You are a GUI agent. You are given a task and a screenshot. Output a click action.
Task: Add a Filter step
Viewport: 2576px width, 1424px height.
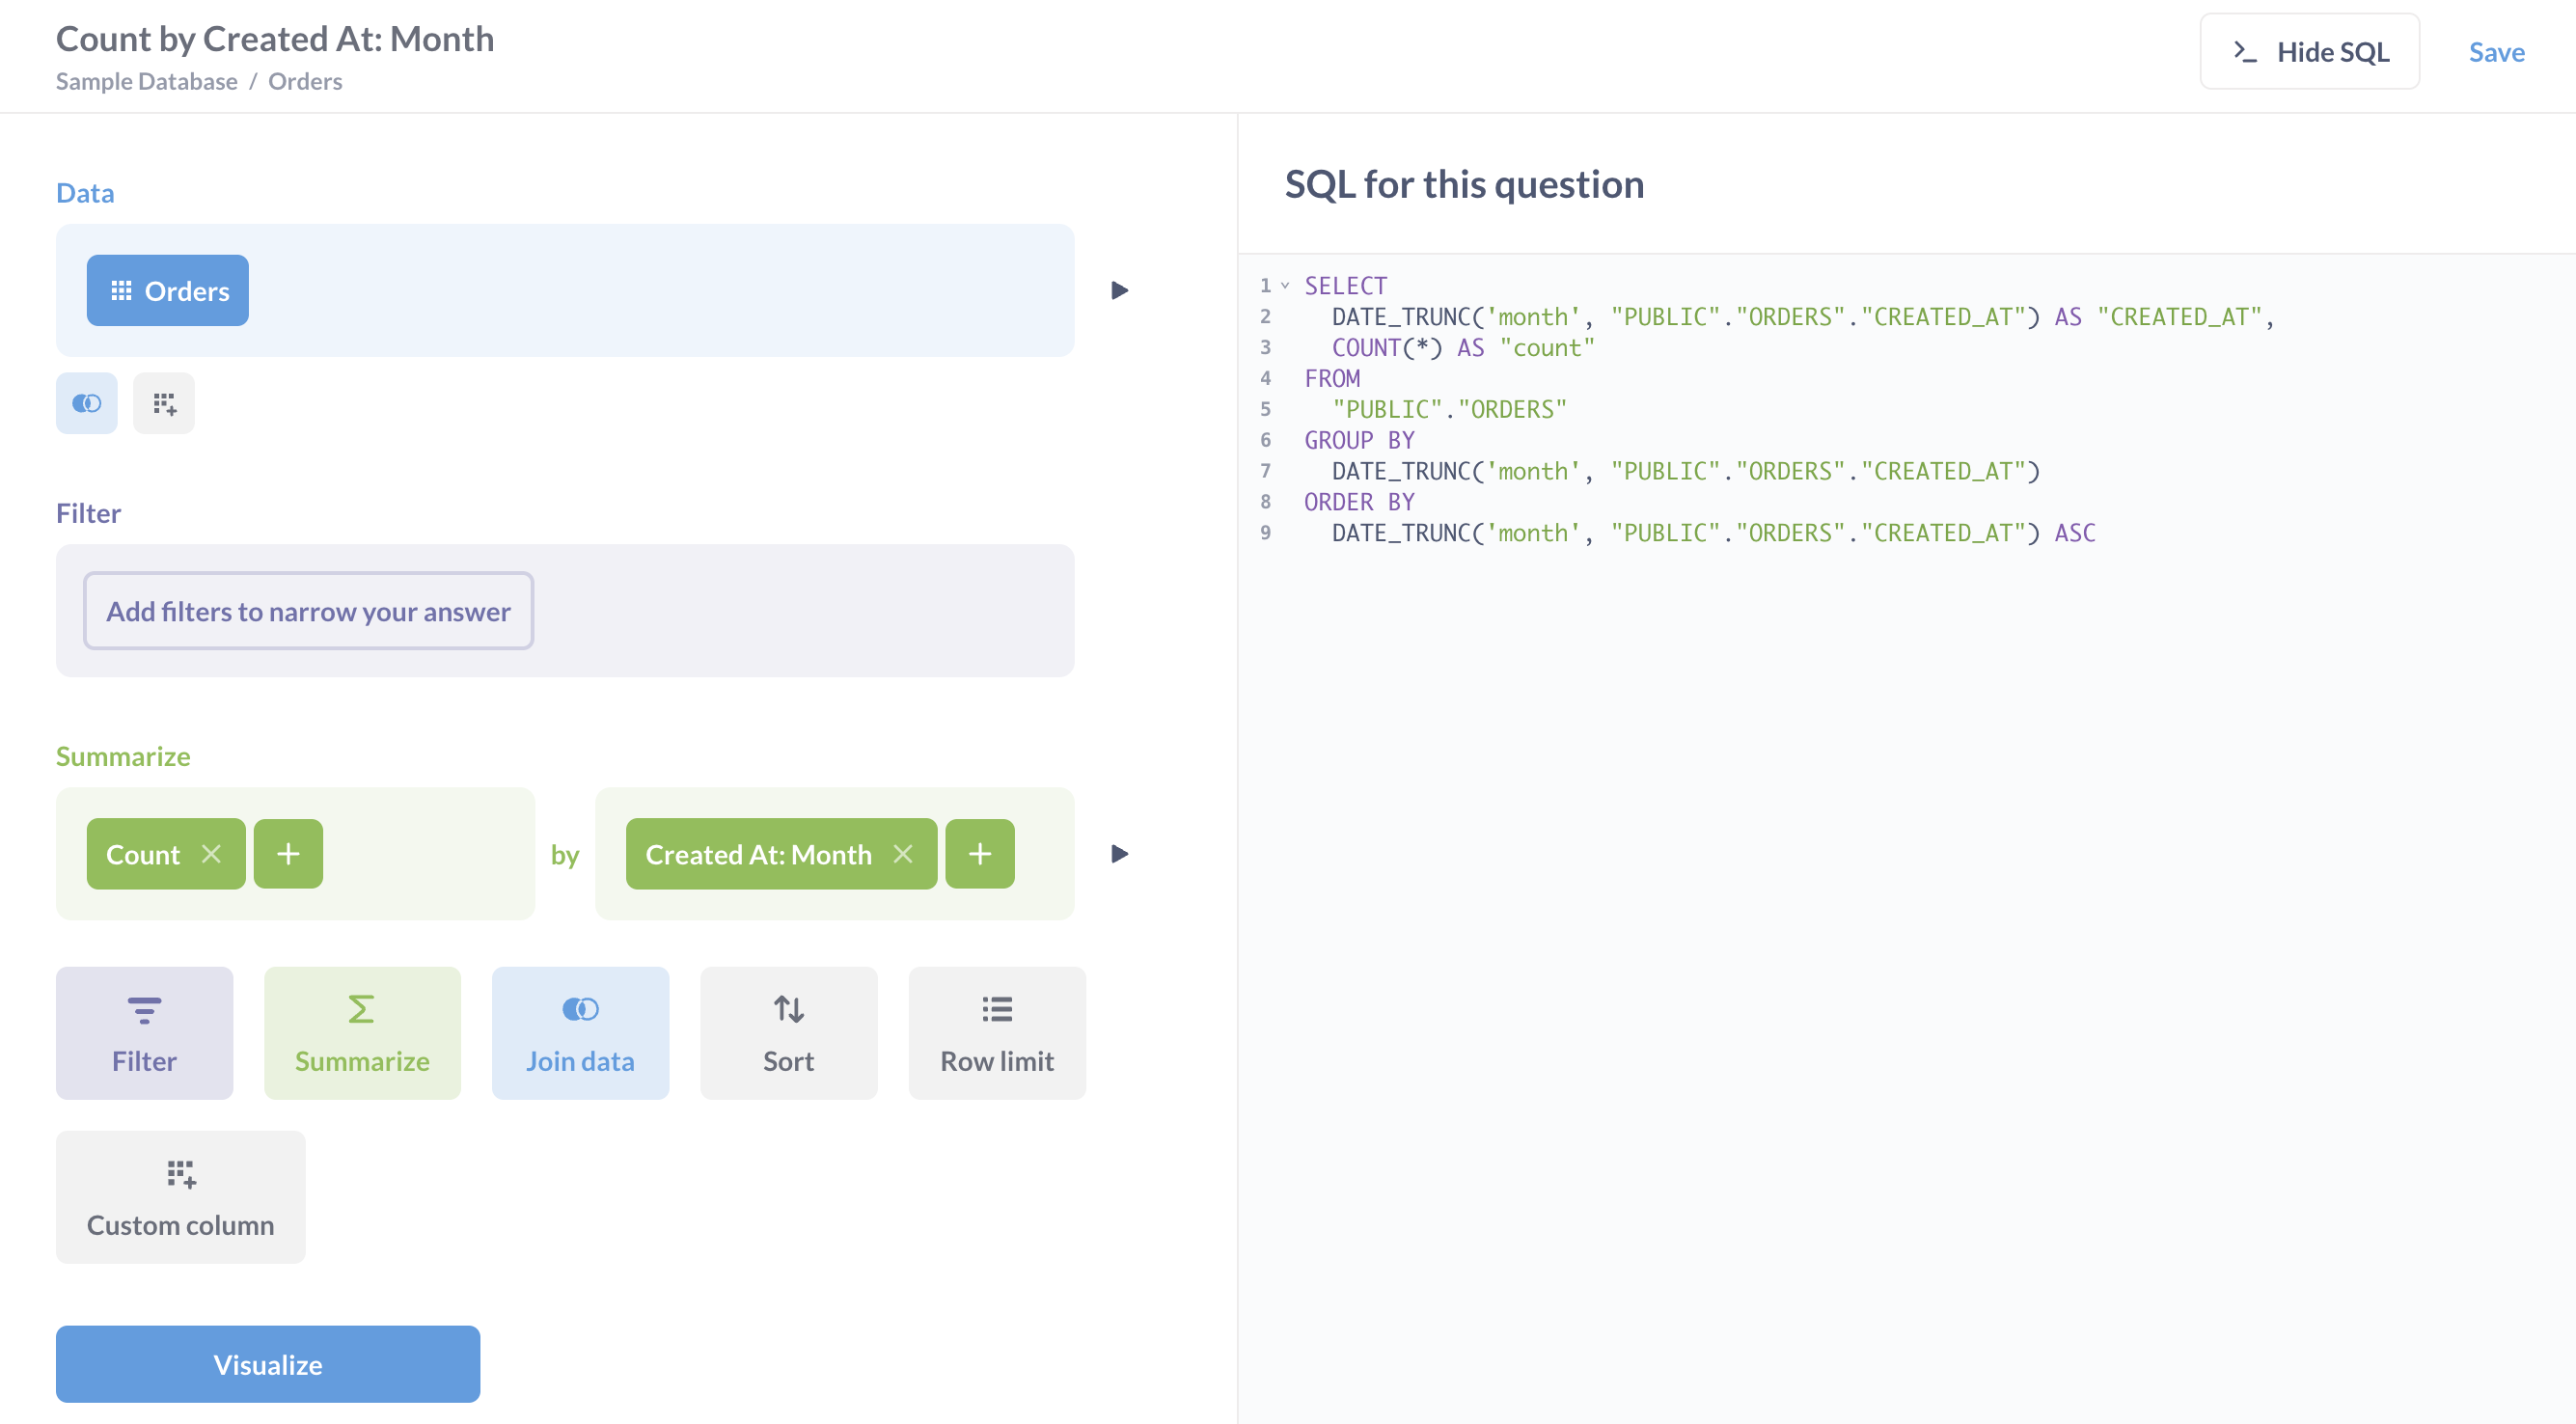pos(144,1032)
